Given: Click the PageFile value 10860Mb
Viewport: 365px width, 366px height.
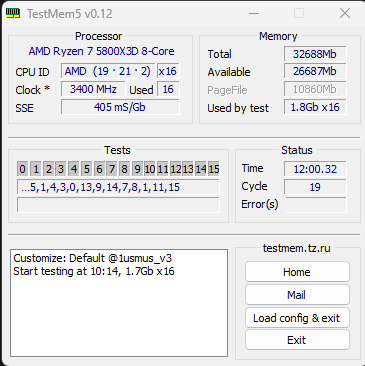Looking at the screenshot, I should (x=315, y=89).
